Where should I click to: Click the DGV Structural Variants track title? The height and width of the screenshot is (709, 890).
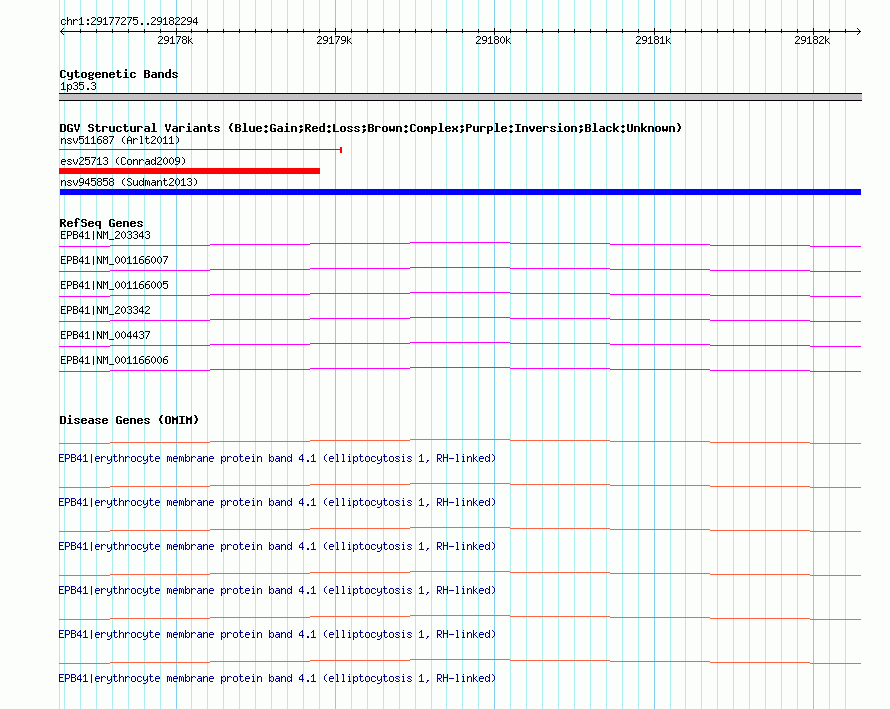[370, 128]
